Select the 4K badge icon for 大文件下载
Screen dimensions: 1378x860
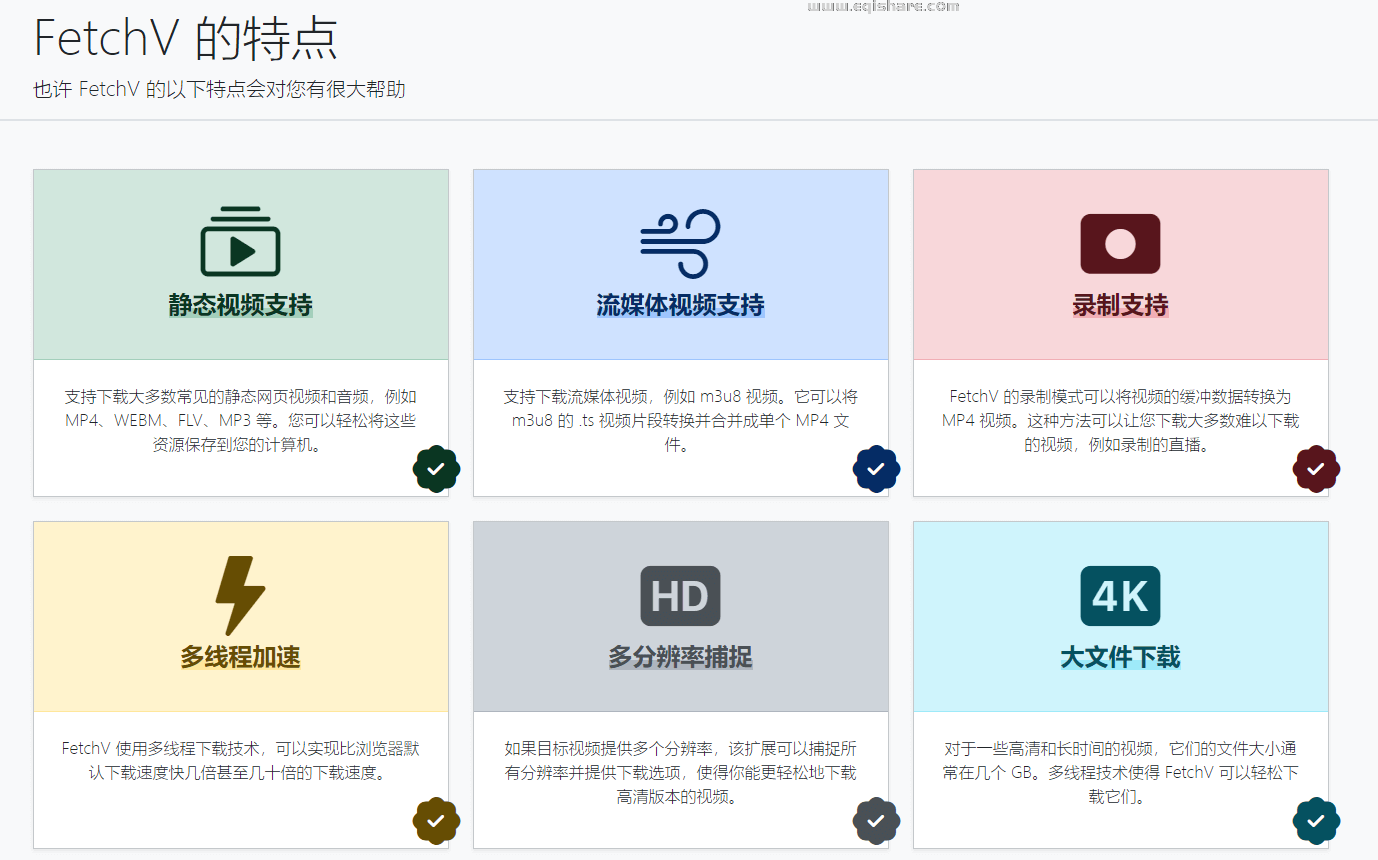click(x=1120, y=596)
